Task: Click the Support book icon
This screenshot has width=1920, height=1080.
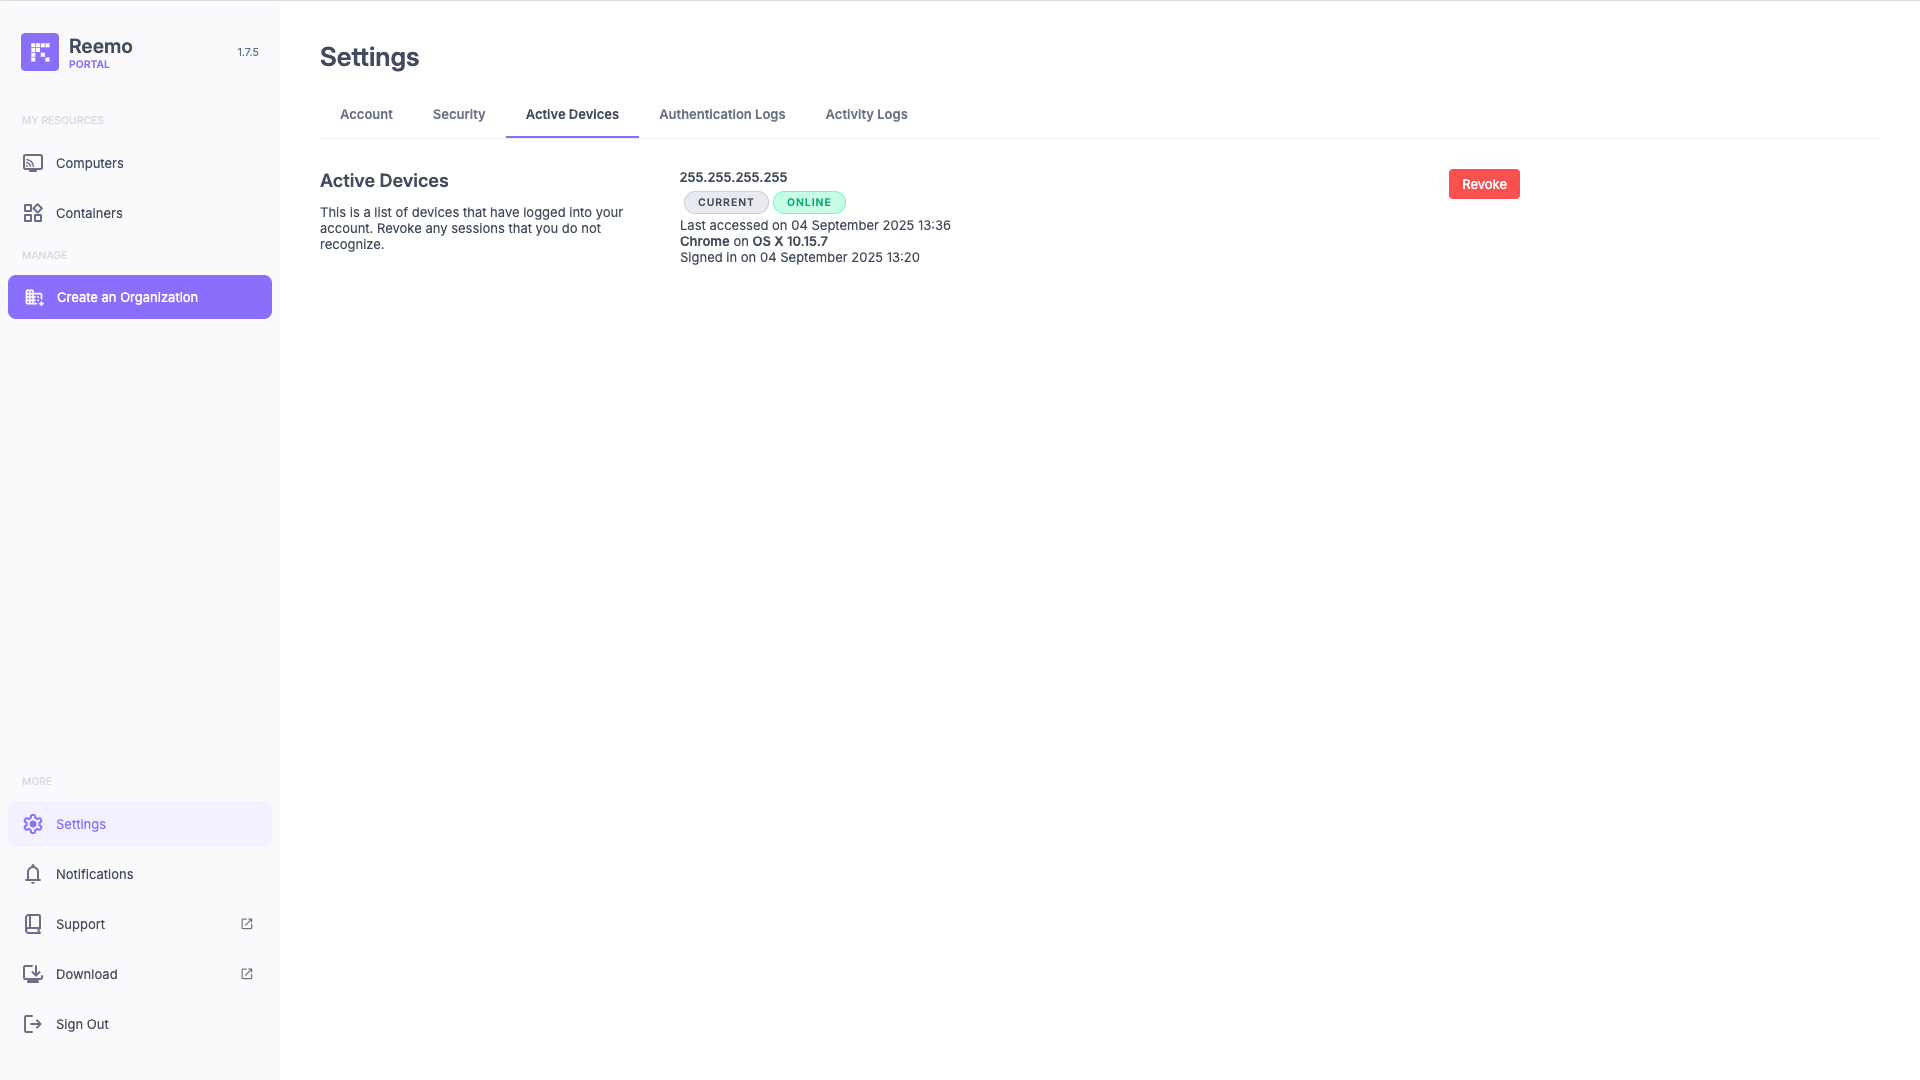Action: pos(33,924)
